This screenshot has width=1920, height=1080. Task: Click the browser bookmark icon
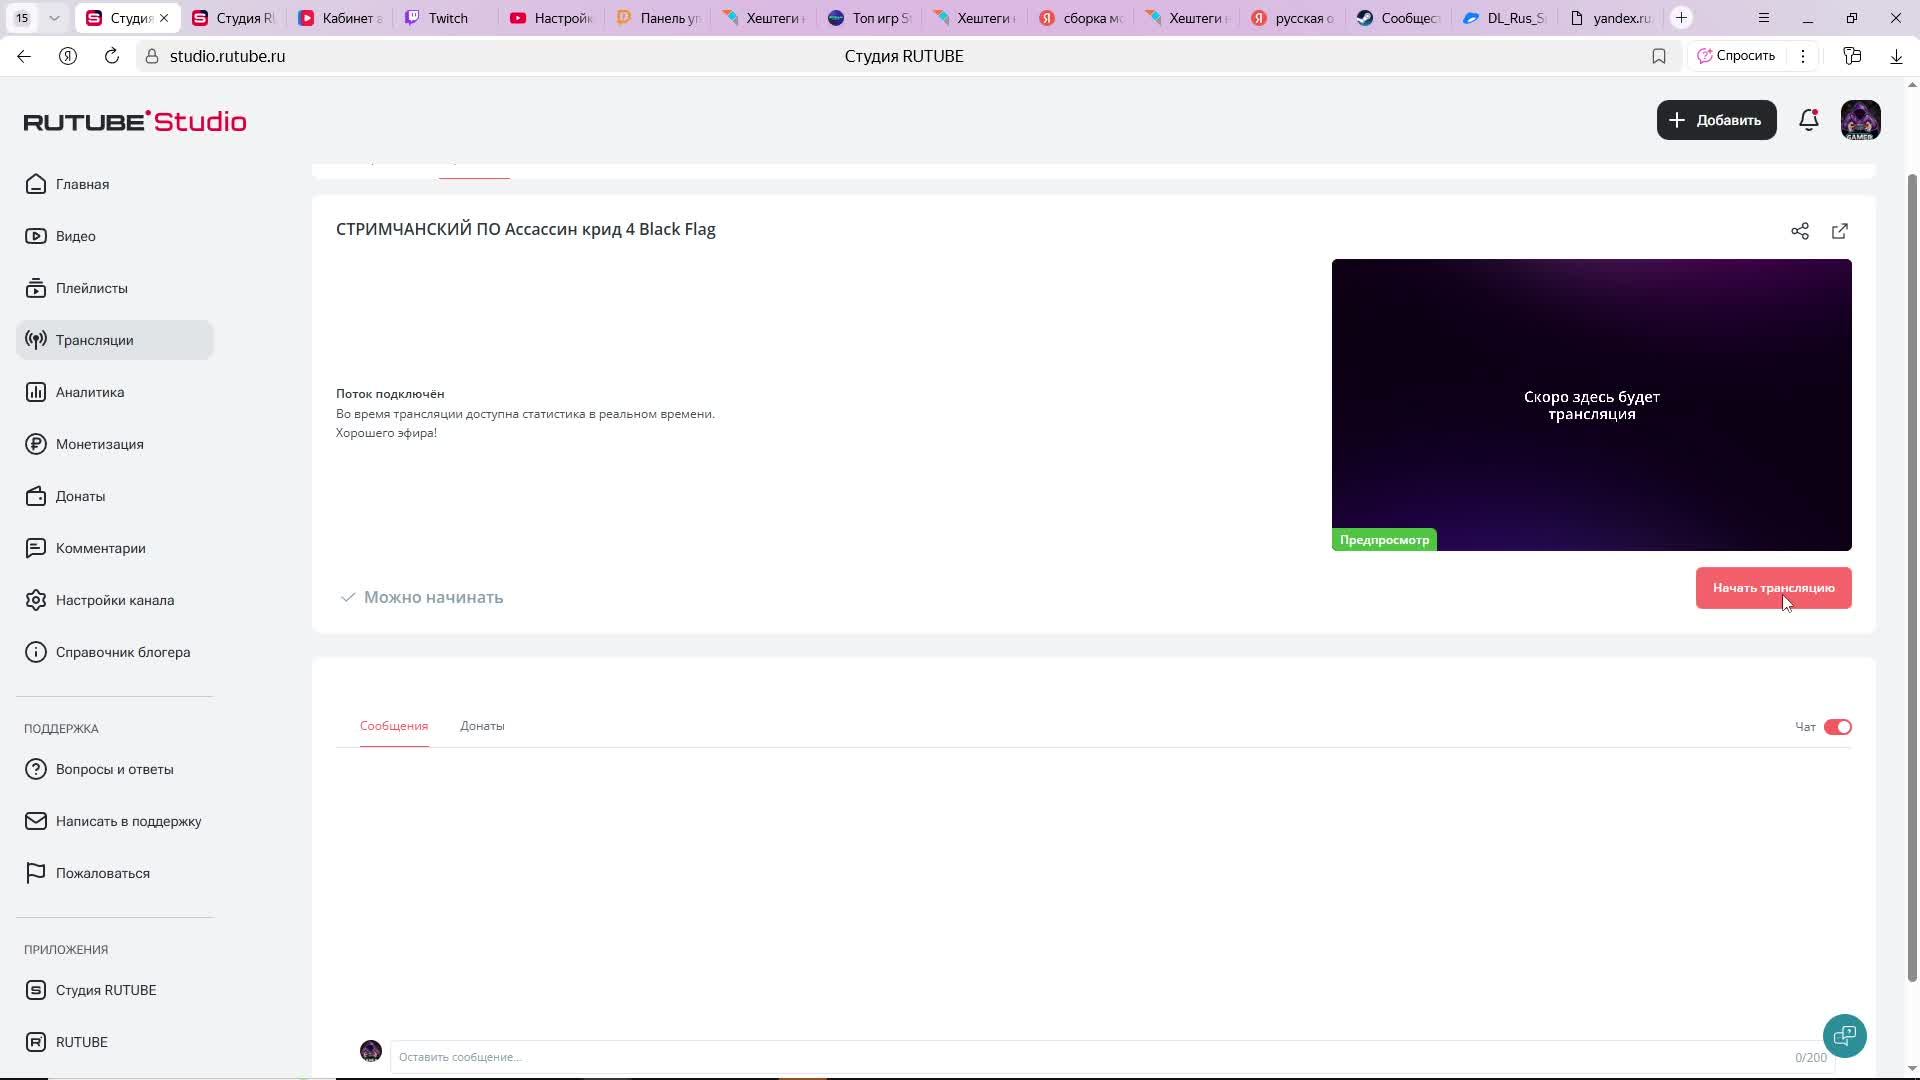pyautogui.click(x=1658, y=56)
